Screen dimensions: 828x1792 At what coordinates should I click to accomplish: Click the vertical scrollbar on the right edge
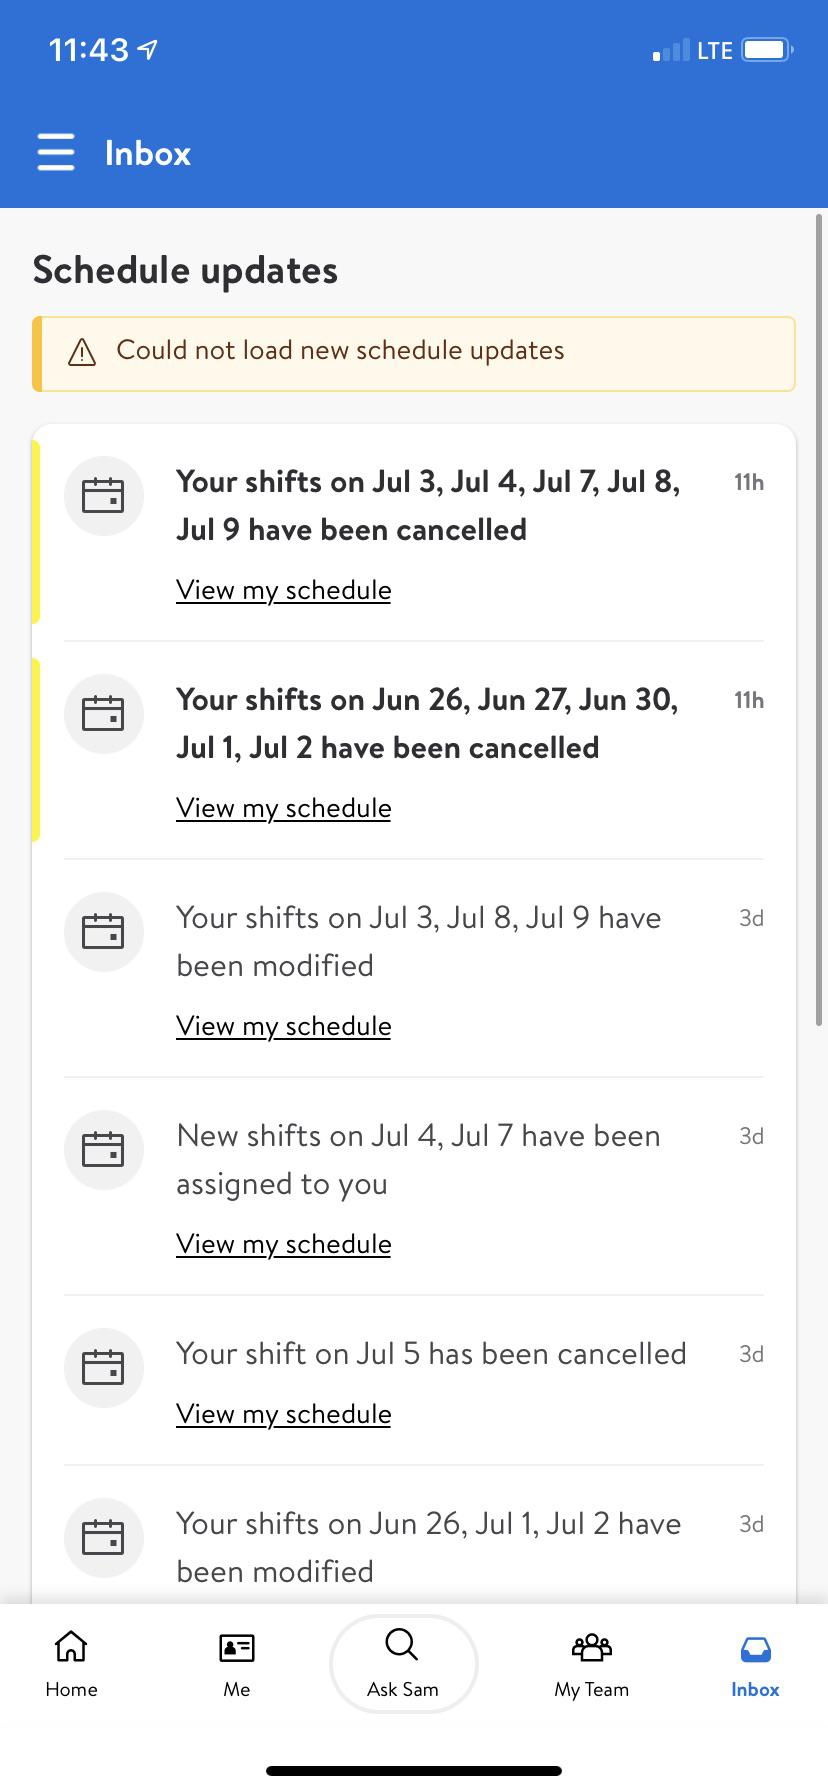click(x=820, y=500)
